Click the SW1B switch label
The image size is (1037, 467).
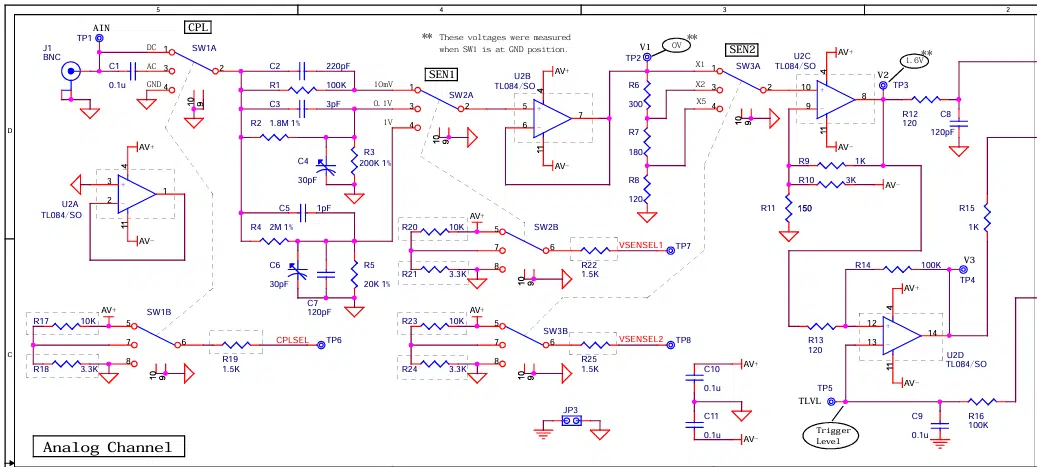159,311
